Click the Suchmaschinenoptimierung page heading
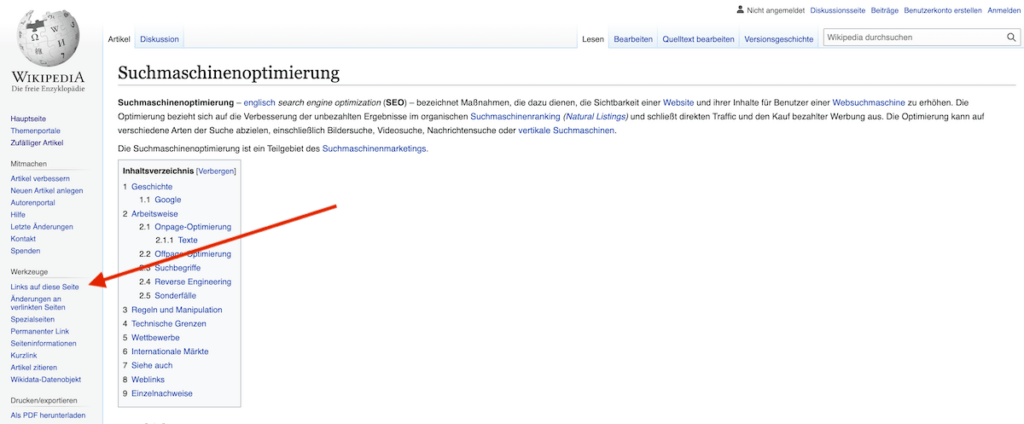Viewport: 1024px width, 424px height. coord(229,73)
